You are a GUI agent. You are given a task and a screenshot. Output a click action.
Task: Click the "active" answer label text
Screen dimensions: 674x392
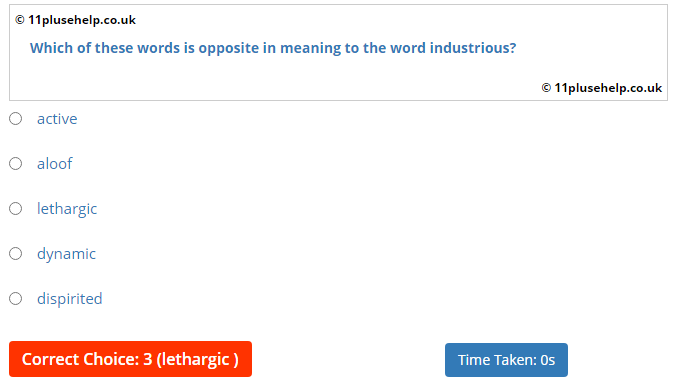coord(57,119)
